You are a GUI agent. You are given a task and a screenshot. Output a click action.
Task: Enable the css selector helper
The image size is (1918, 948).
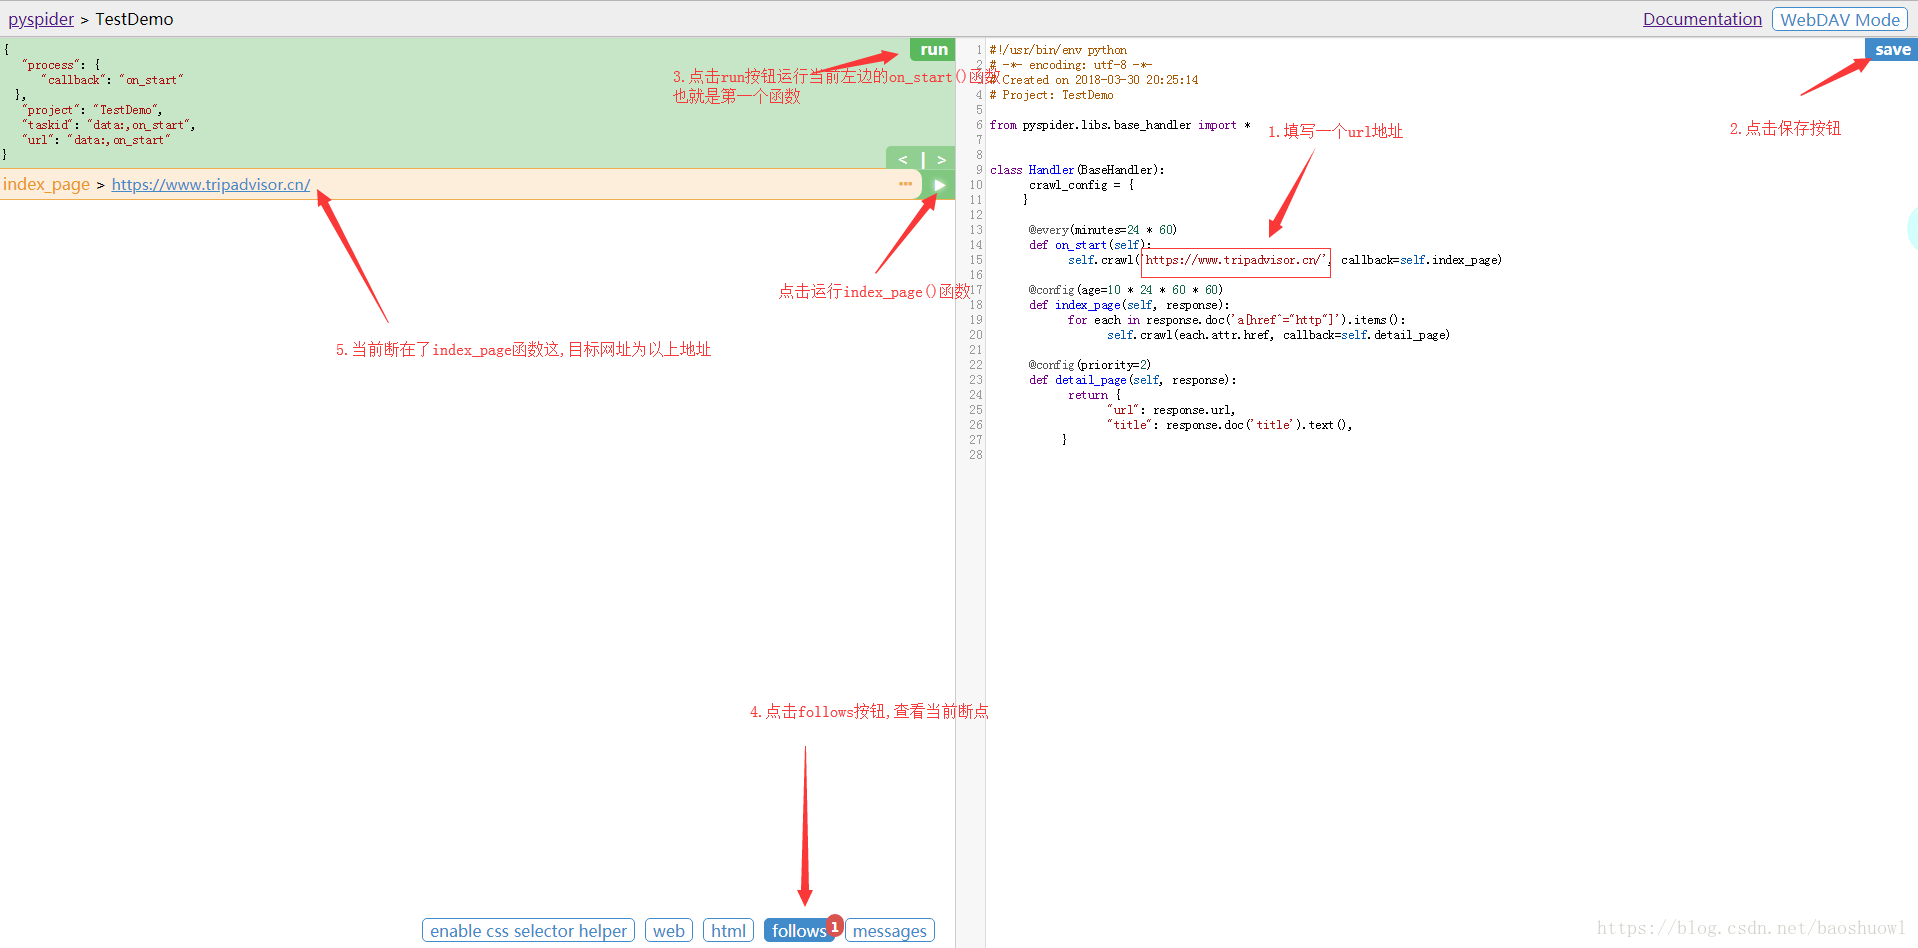tap(528, 930)
